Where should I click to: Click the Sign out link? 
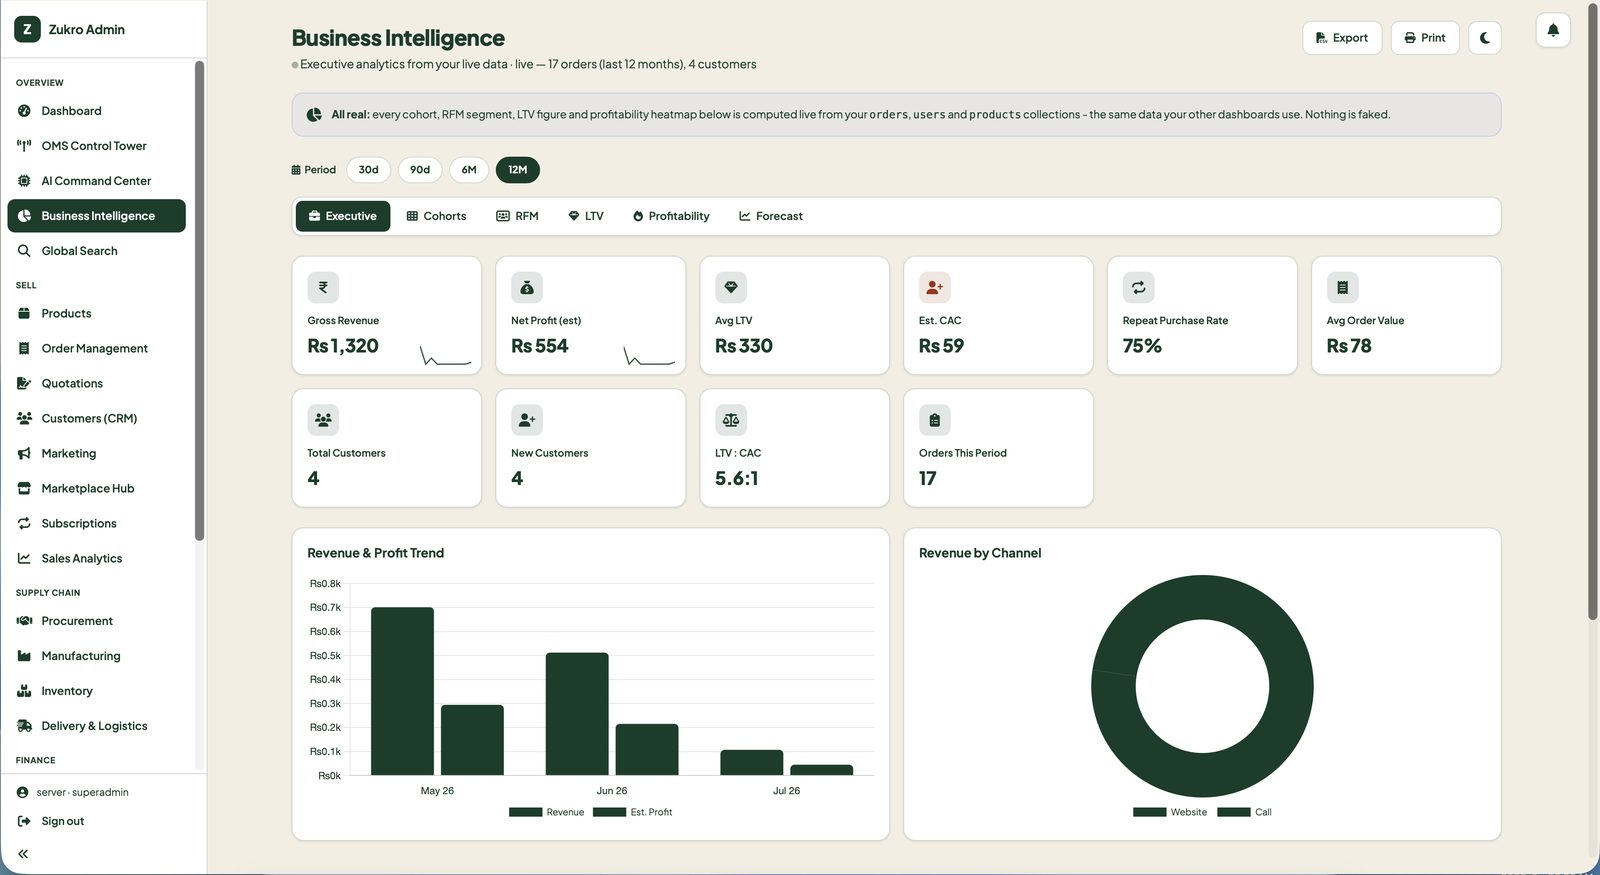(62, 821)
